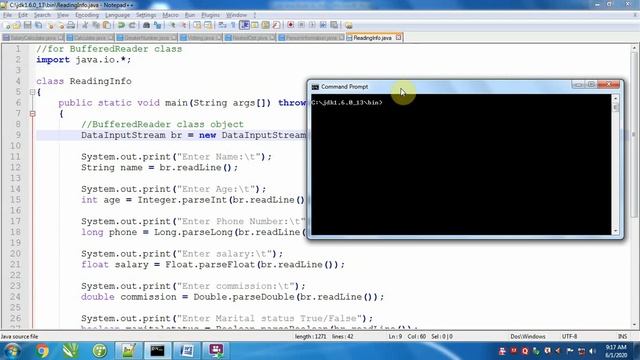Open the Replace dialog from the toolbar
Screen dimensions: 640x360
[158, 25]
